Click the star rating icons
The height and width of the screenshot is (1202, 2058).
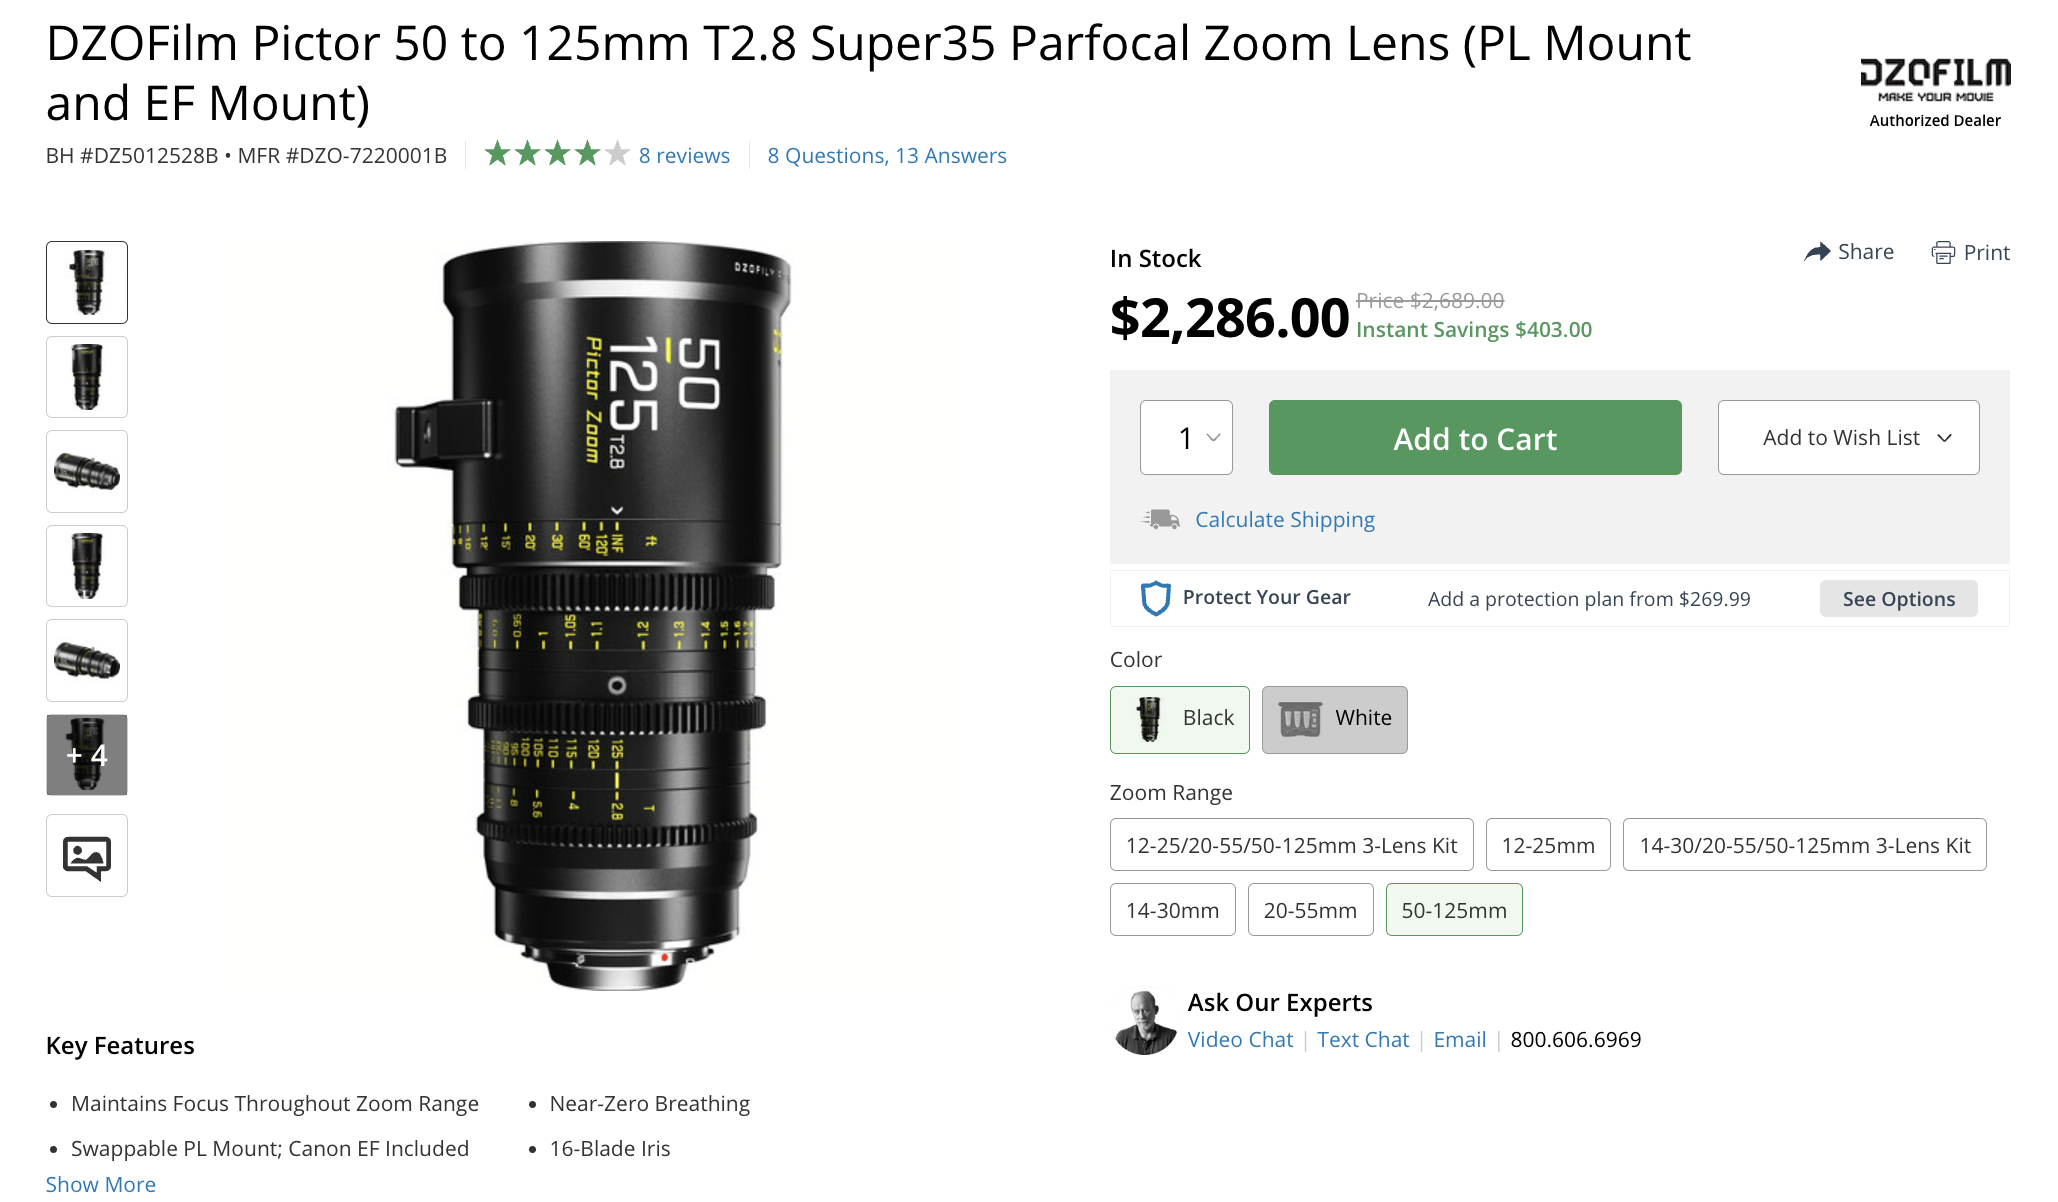tap(556, 155)
